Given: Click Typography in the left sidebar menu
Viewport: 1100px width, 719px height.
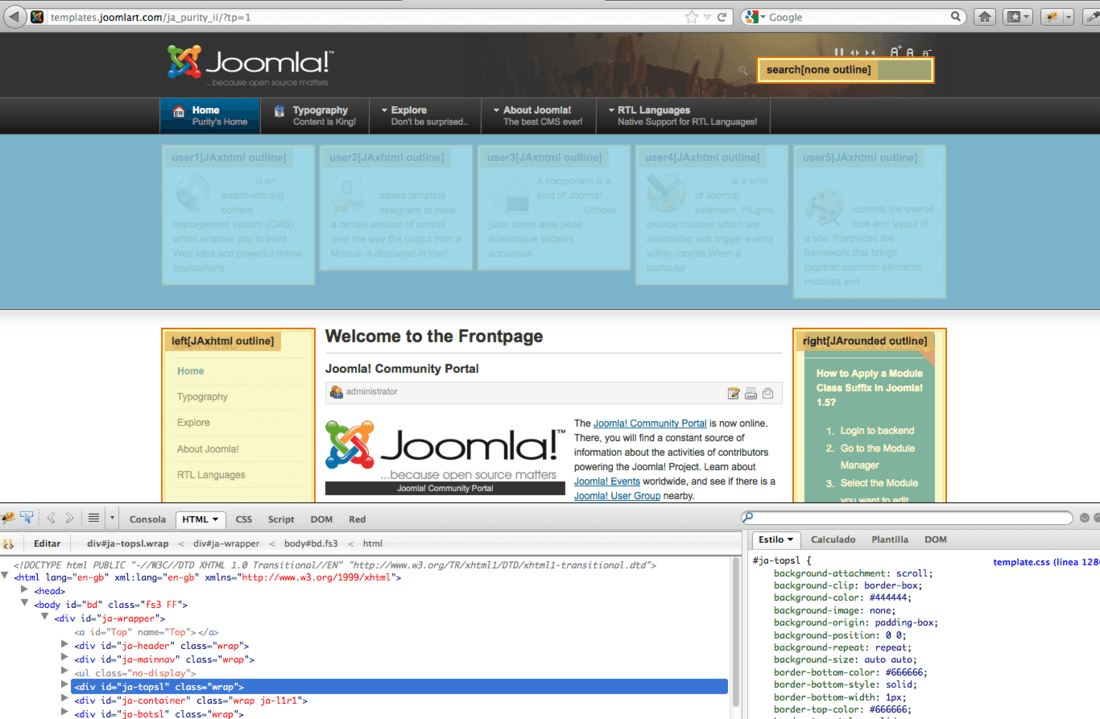Looking at the screenshot, I should [202, 397].
